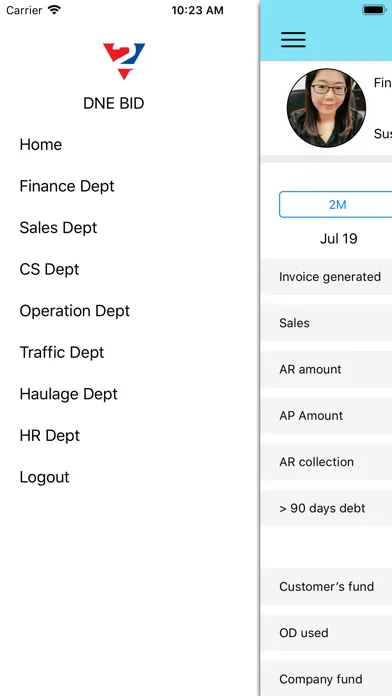Select Haulage Dept menu entry
This screenshot has height=696, width=392.
68,394
